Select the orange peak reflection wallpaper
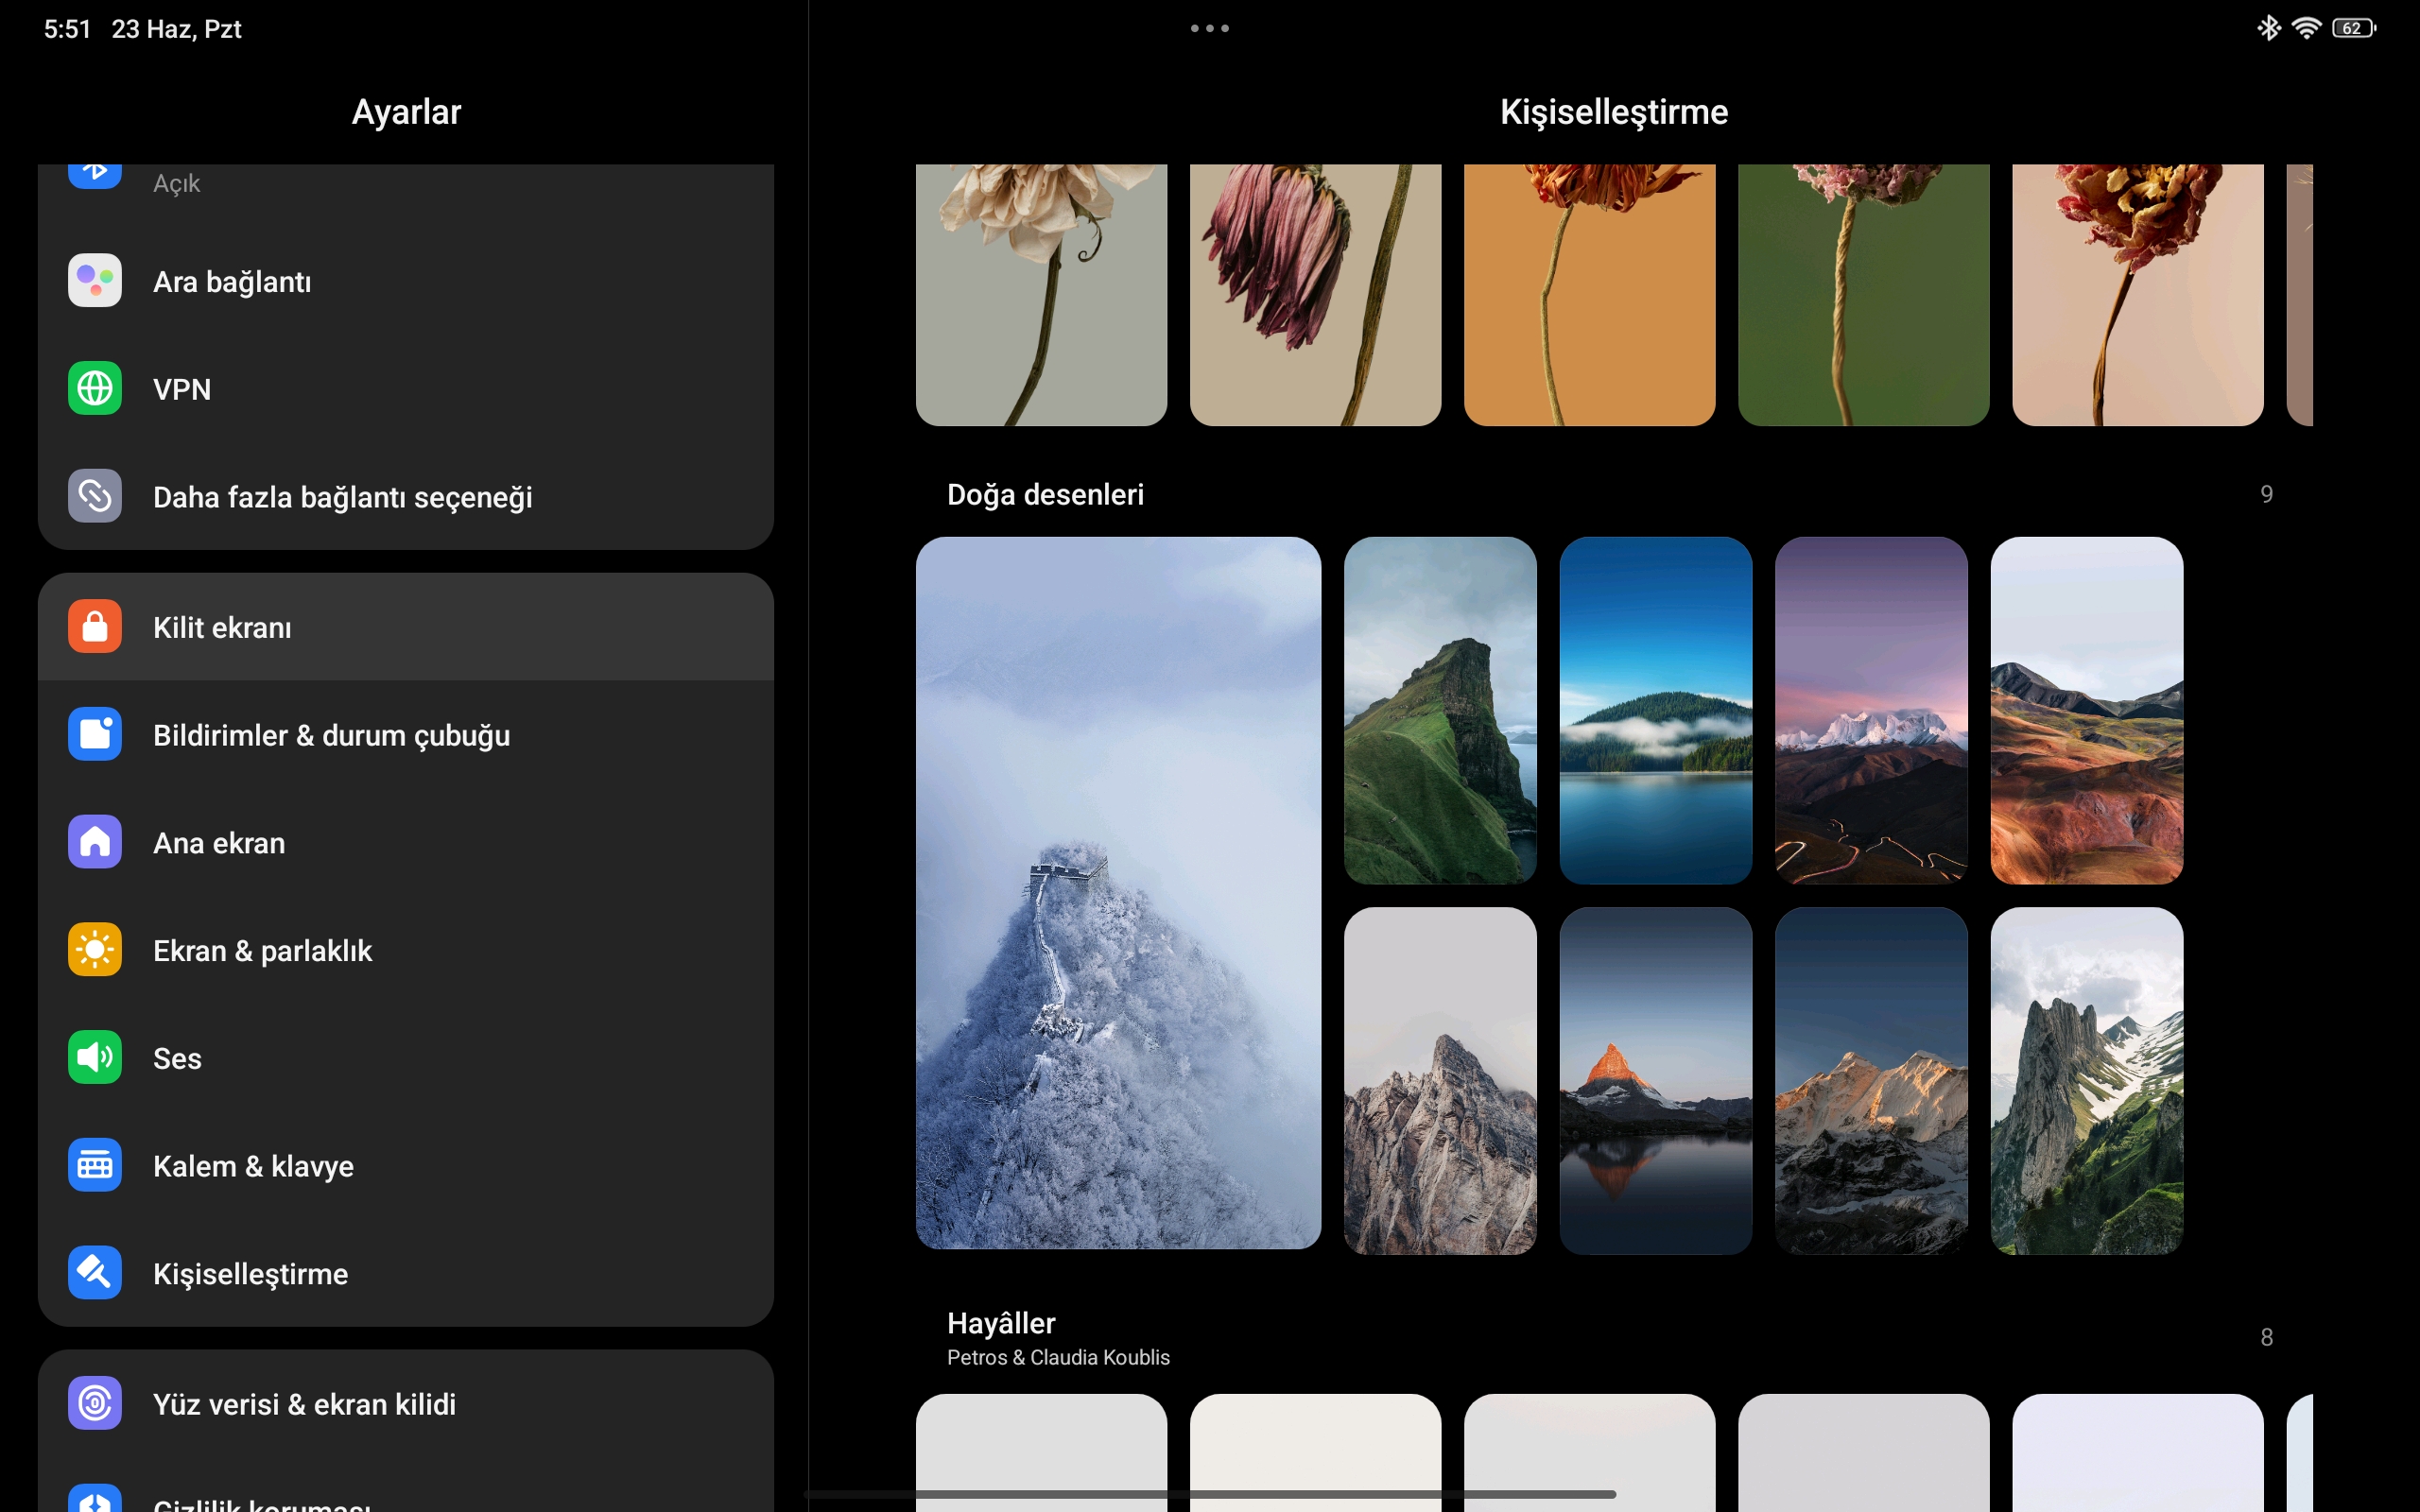The width and height of the screenshot is (2420, 1512). coord(1655,1081)
